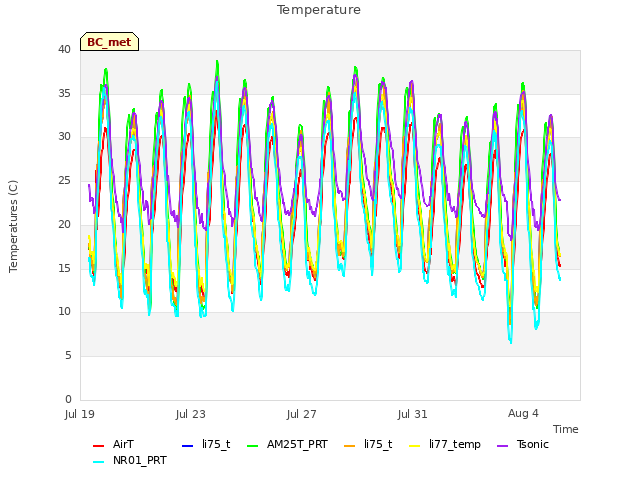Viewport: 640px width, 480px height.
Task: Click the 15 y-axis tick label
Action: 64,268
